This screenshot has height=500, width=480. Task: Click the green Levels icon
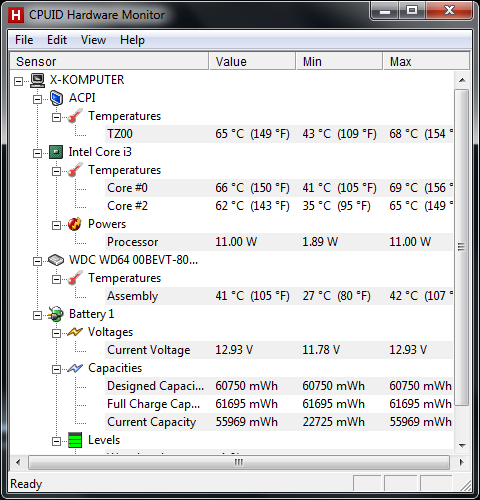tap(75, 440)
